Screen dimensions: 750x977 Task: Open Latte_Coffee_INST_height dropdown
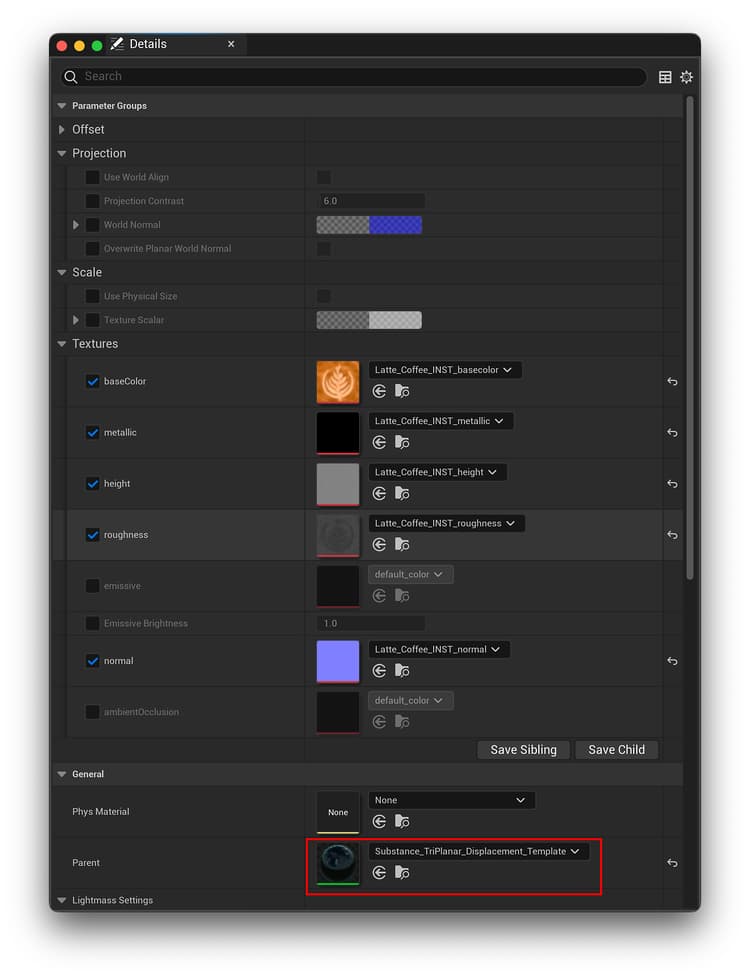[x=437, y=472]
